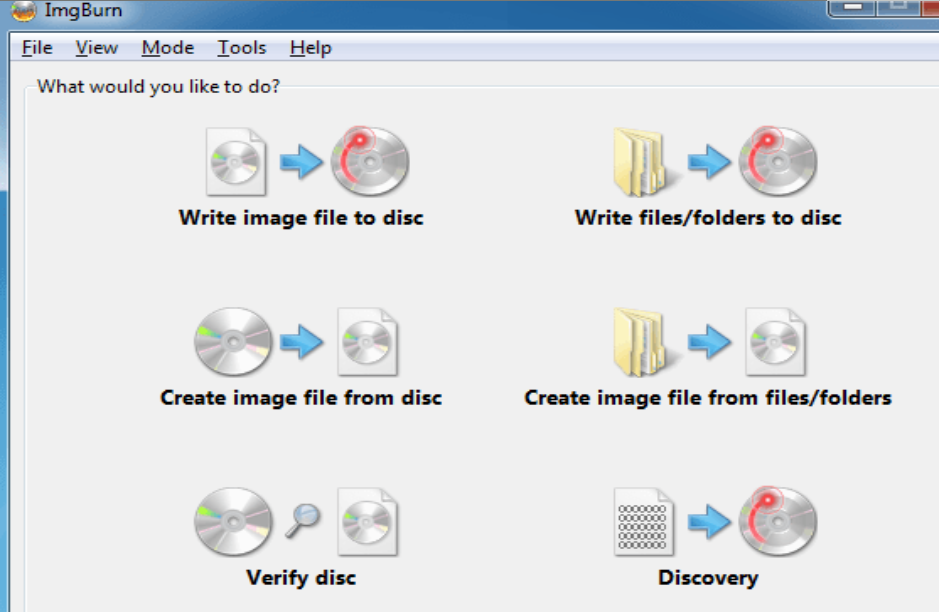Open the View menu
The width and height of the screenshot is (940, 612).
pyautogui.click(x=97, y=48)
